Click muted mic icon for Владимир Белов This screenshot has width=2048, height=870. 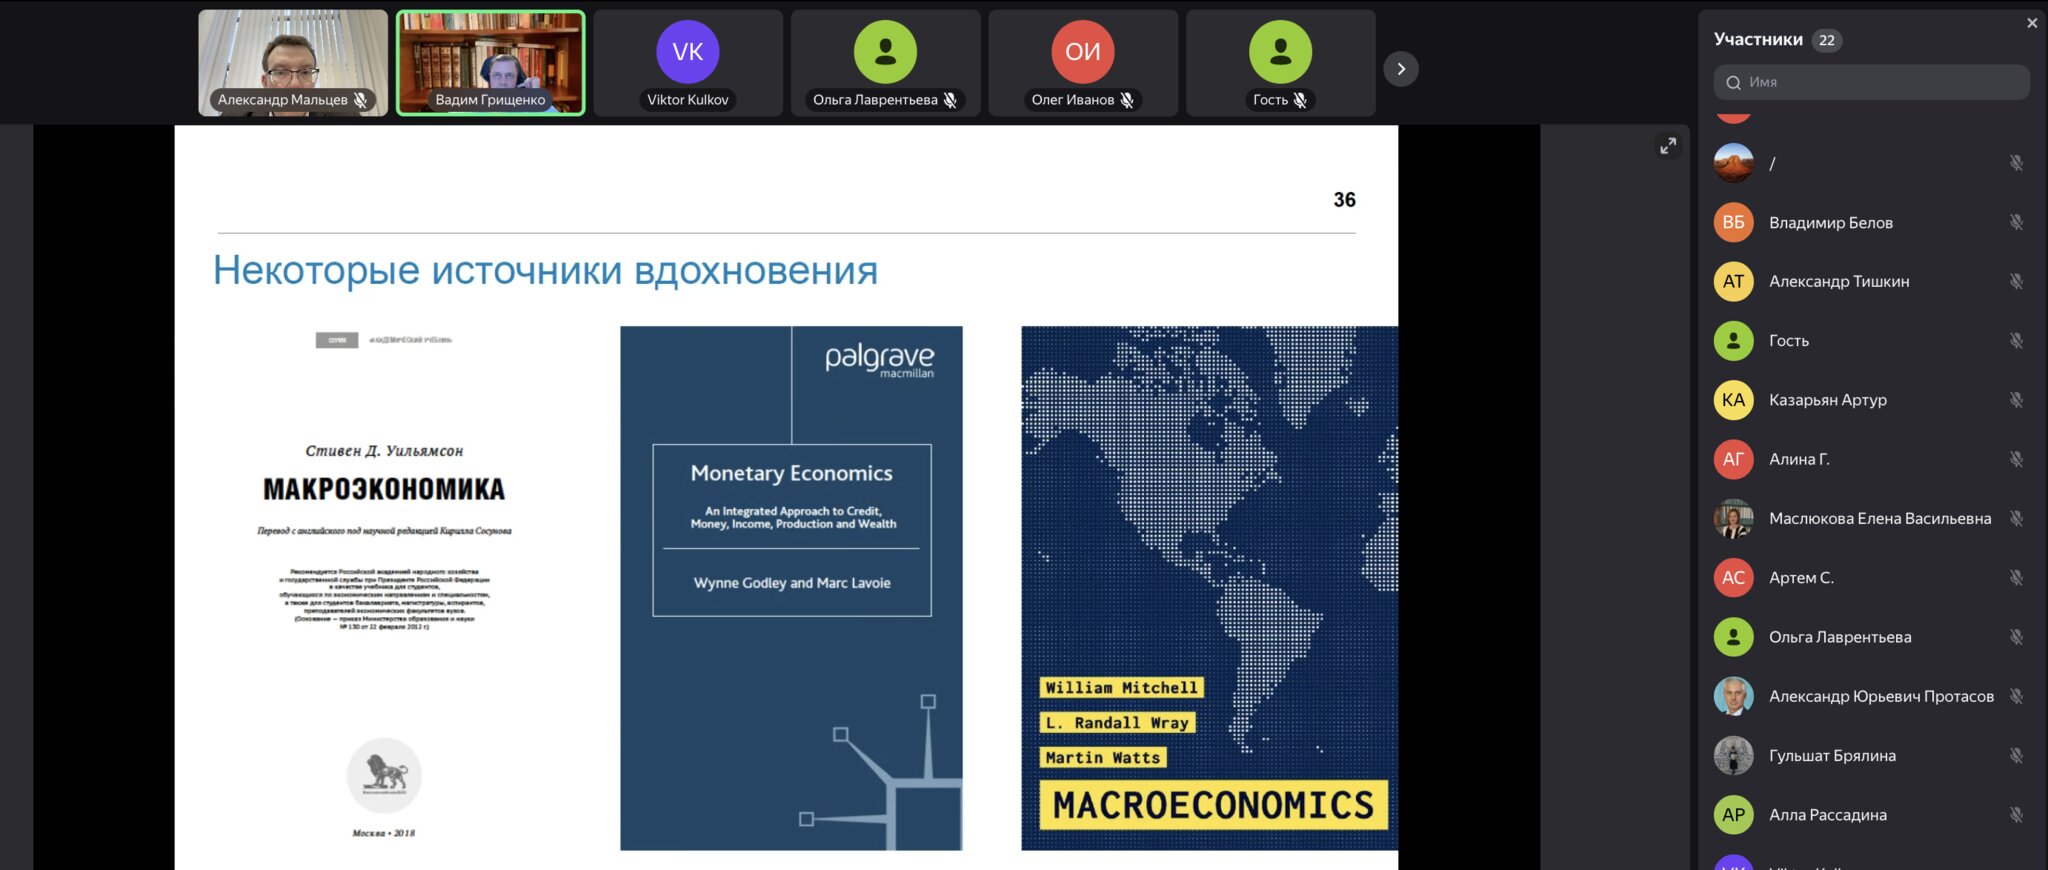(2016, 222)
